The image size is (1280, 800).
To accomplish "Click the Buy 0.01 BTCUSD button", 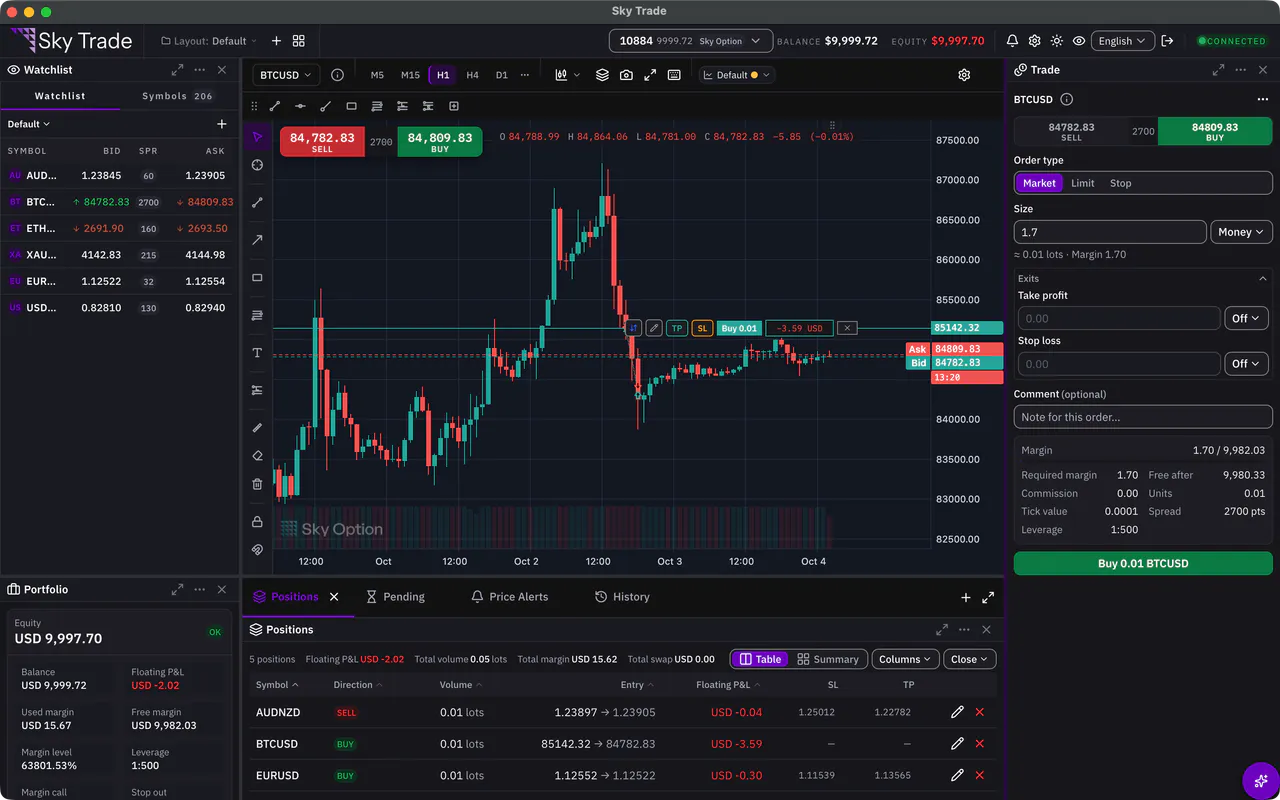I will (x=1143, y=563).
